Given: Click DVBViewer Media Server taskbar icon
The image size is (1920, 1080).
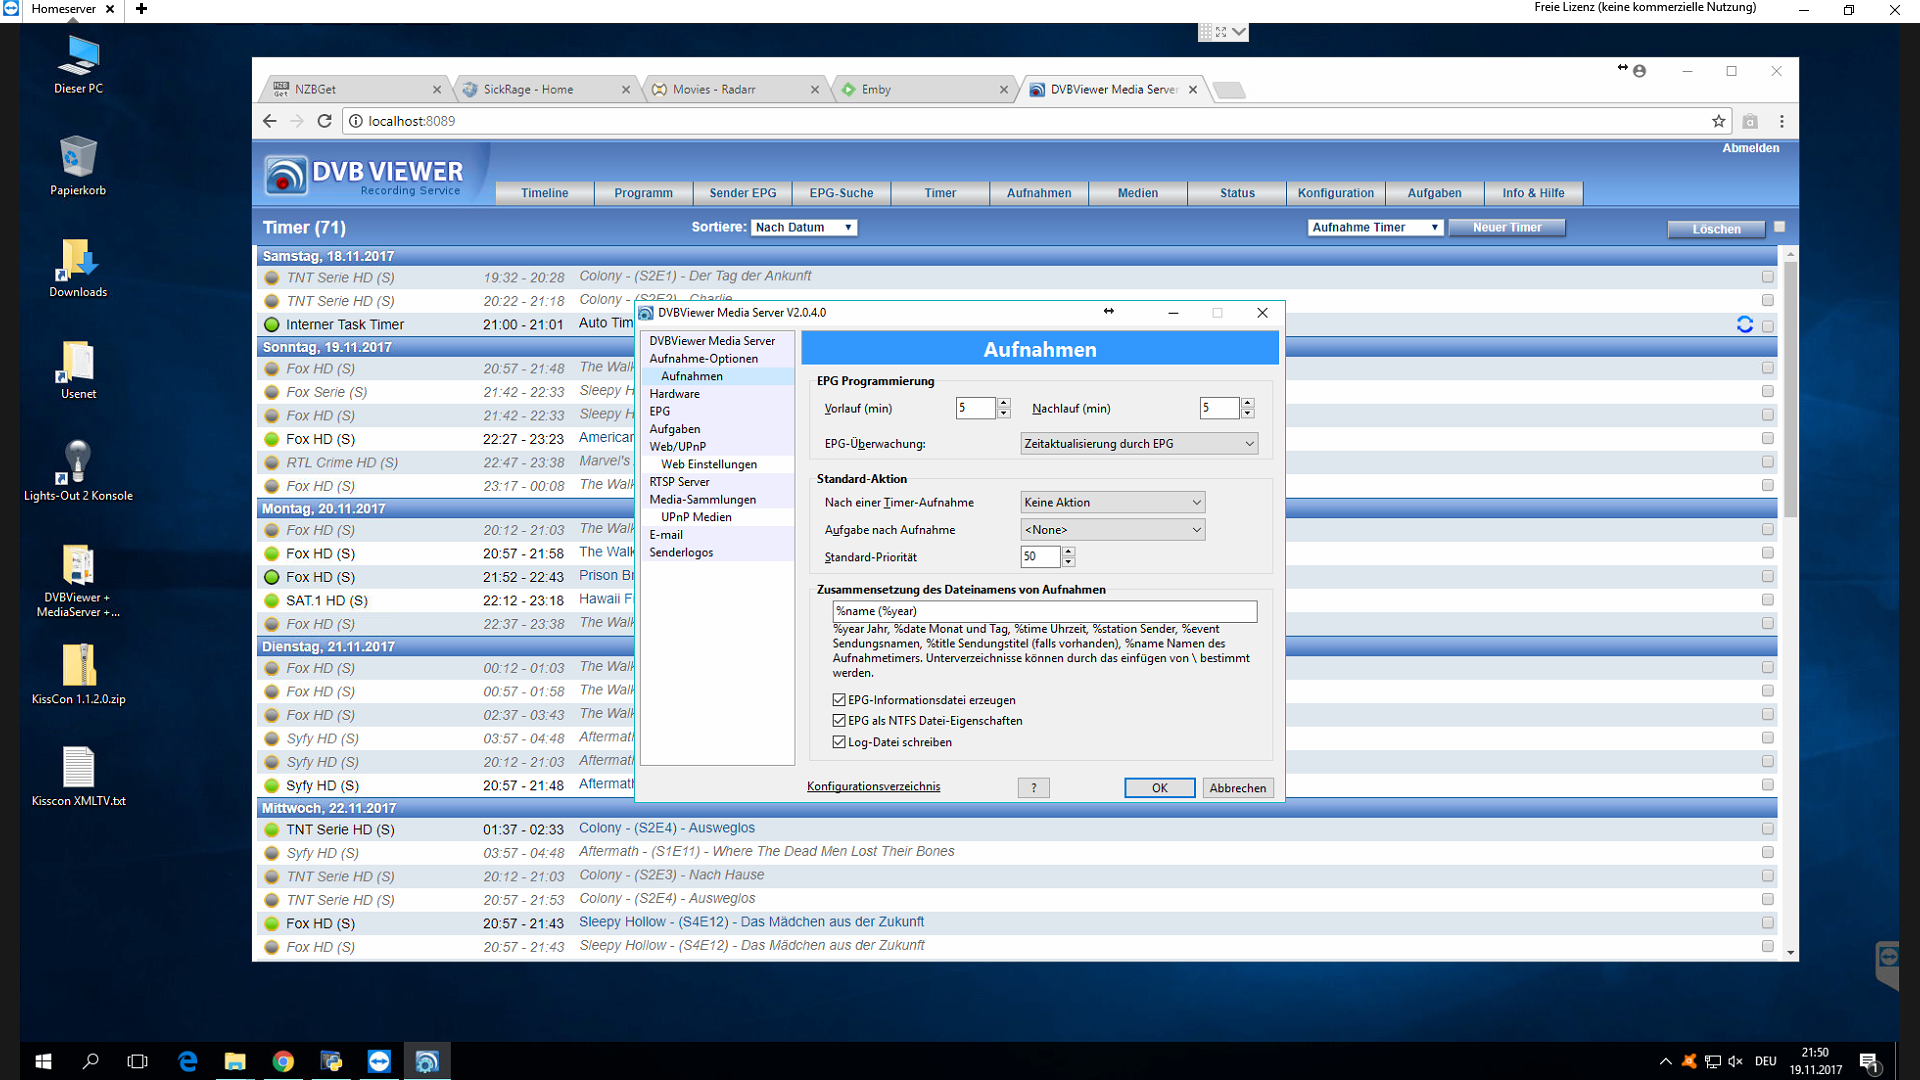Looking at the screenshot, I should pos(427,1061).
